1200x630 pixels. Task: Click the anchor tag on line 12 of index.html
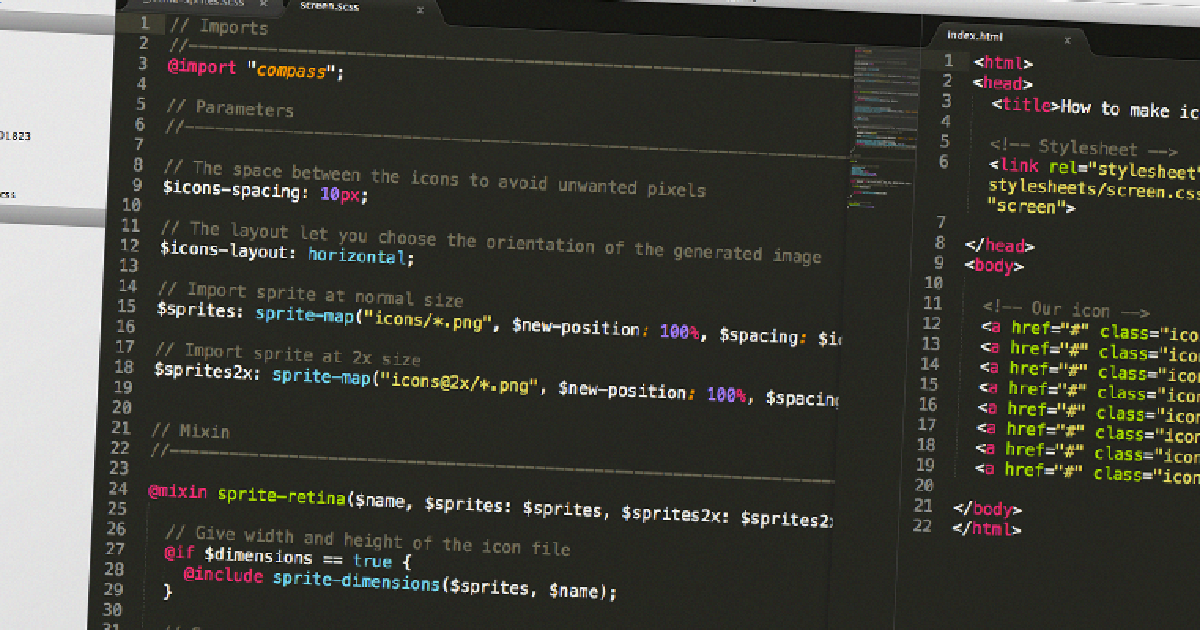(x=1090, y=331)
